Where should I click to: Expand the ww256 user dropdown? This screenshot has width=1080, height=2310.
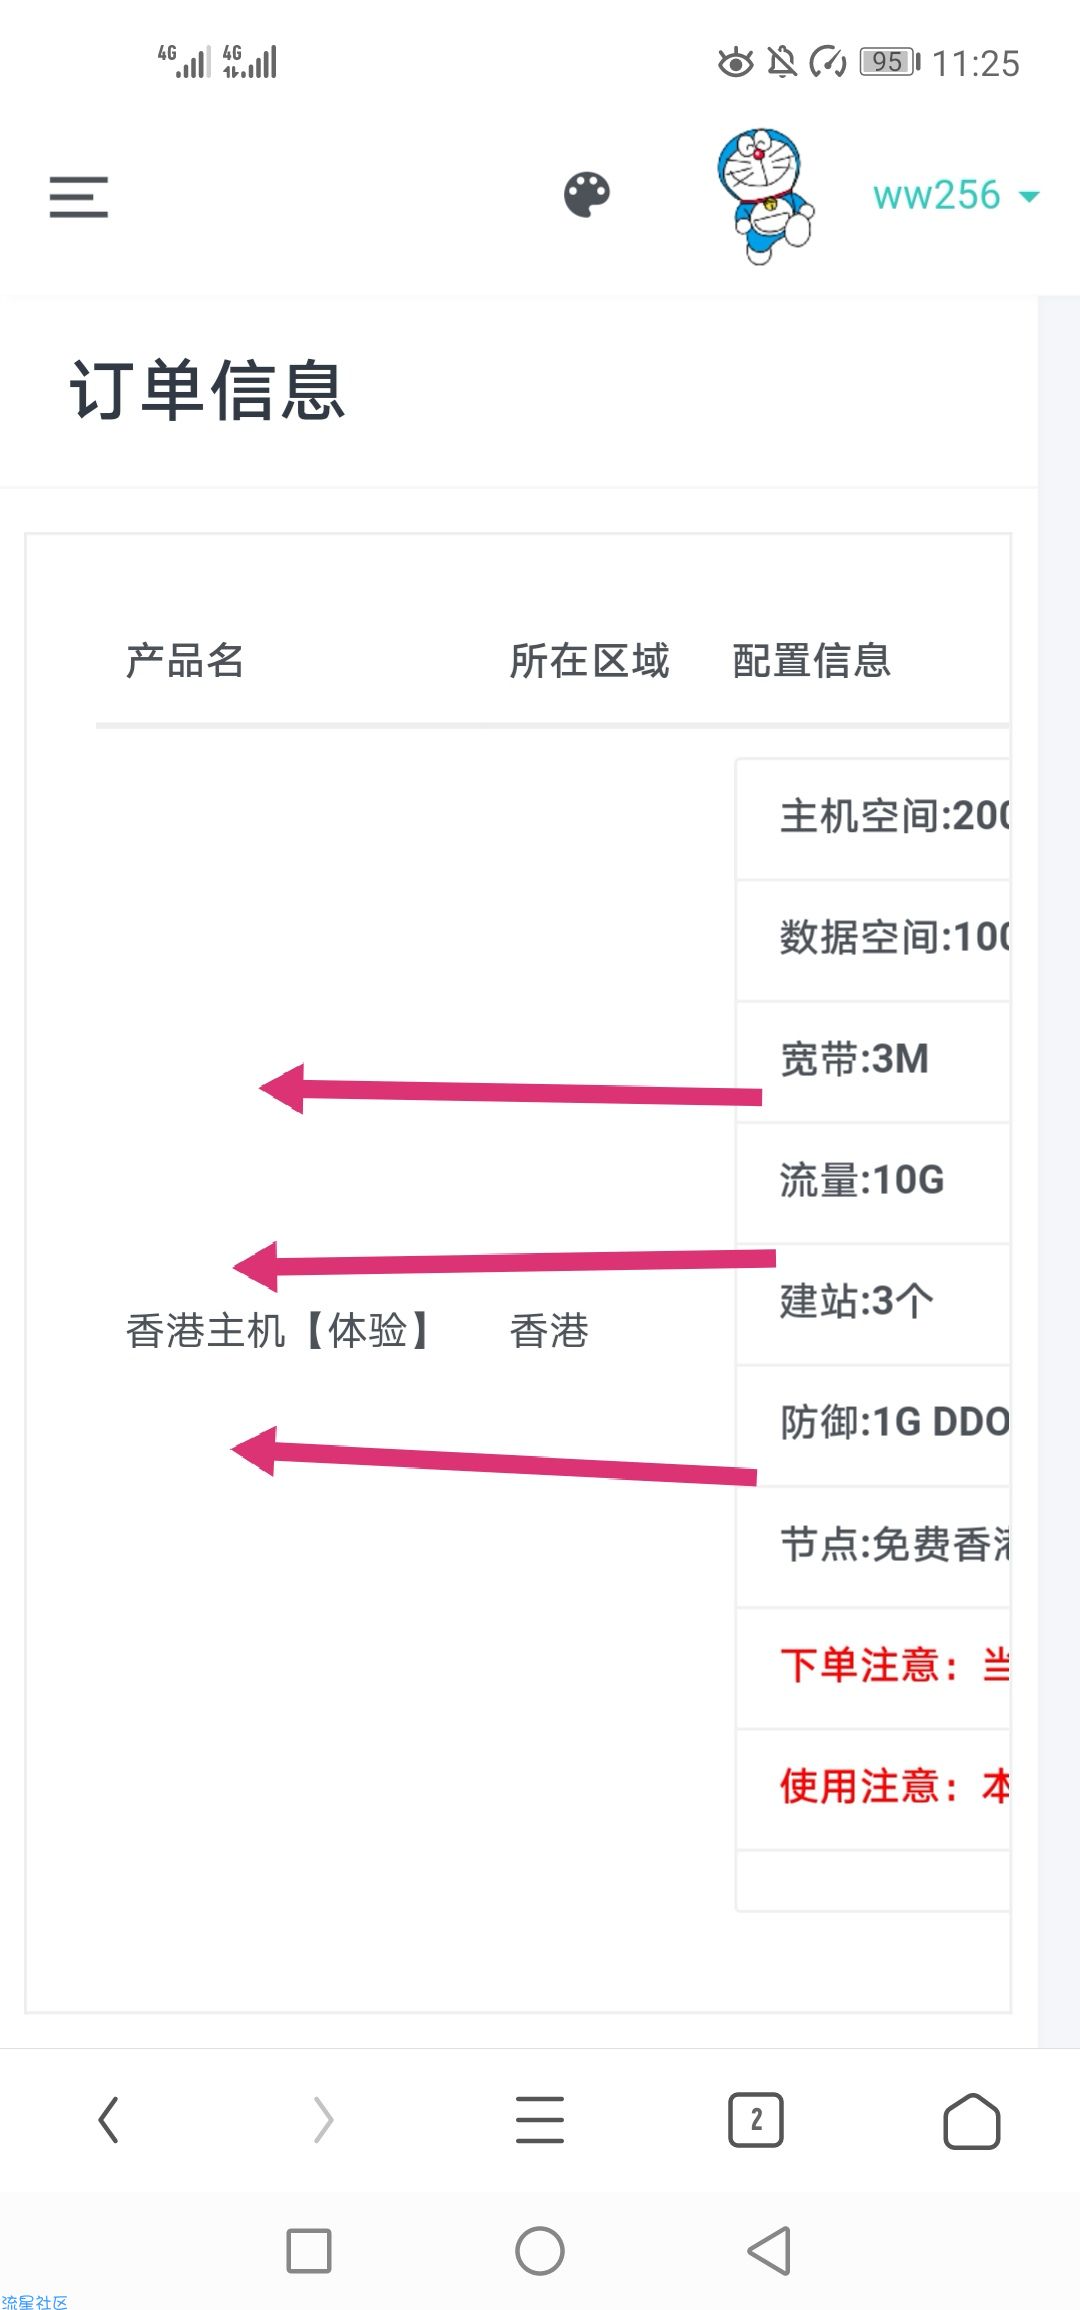coord(956,195)
